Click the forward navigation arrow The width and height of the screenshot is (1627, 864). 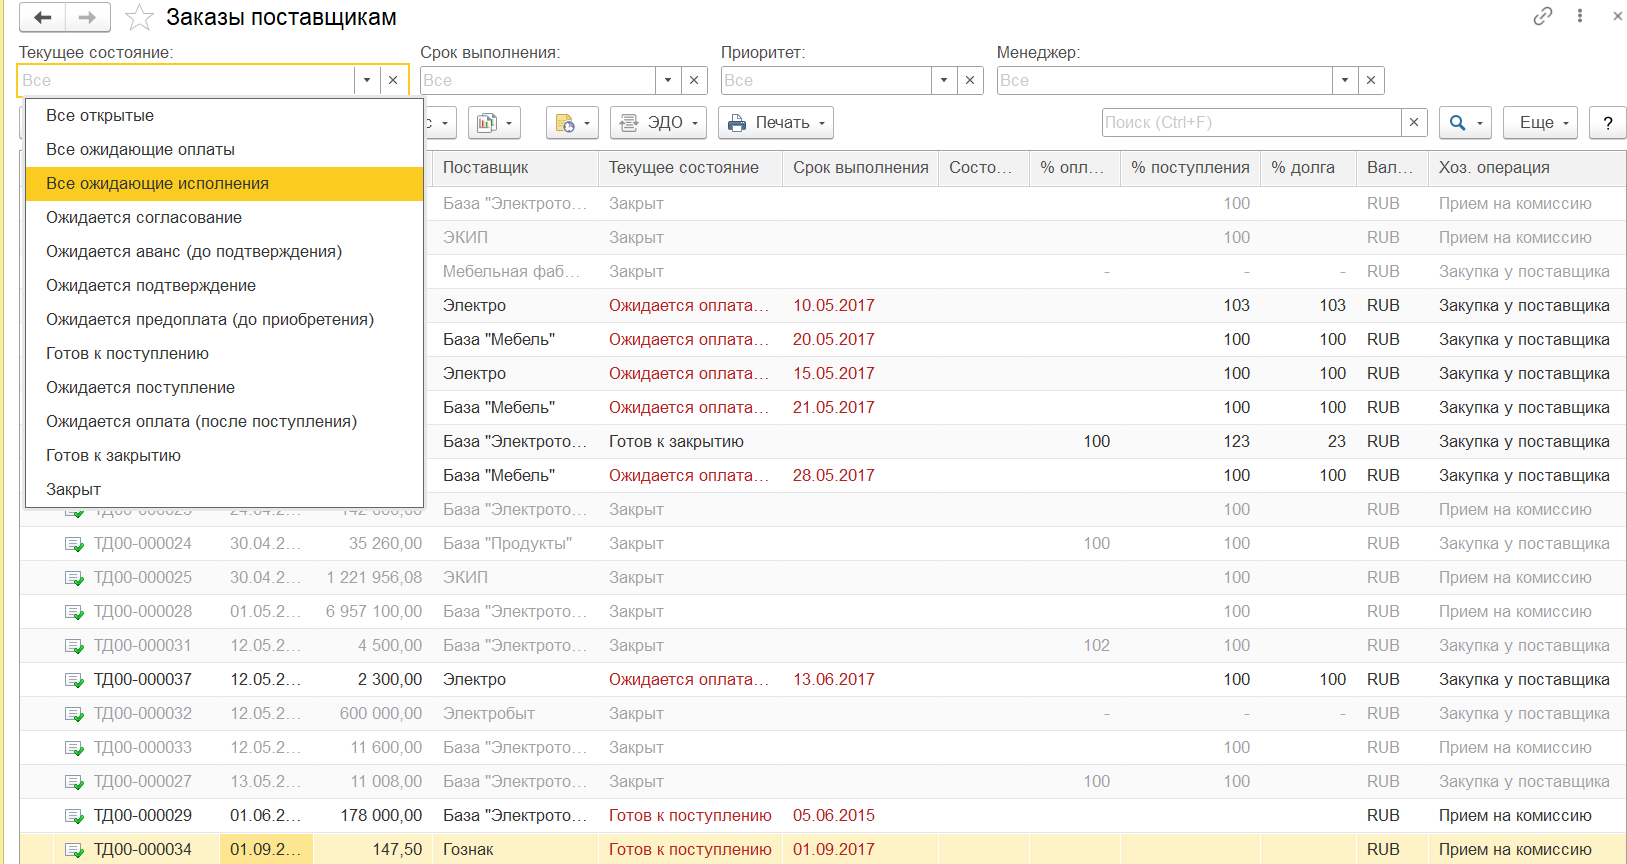tap(88, 17)
